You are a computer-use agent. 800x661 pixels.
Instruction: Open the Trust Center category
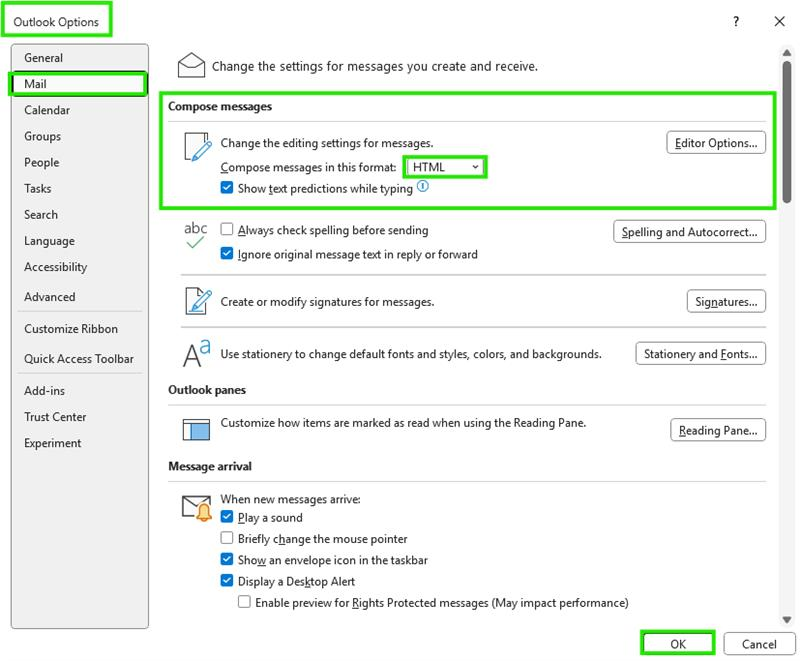point(79,417)
